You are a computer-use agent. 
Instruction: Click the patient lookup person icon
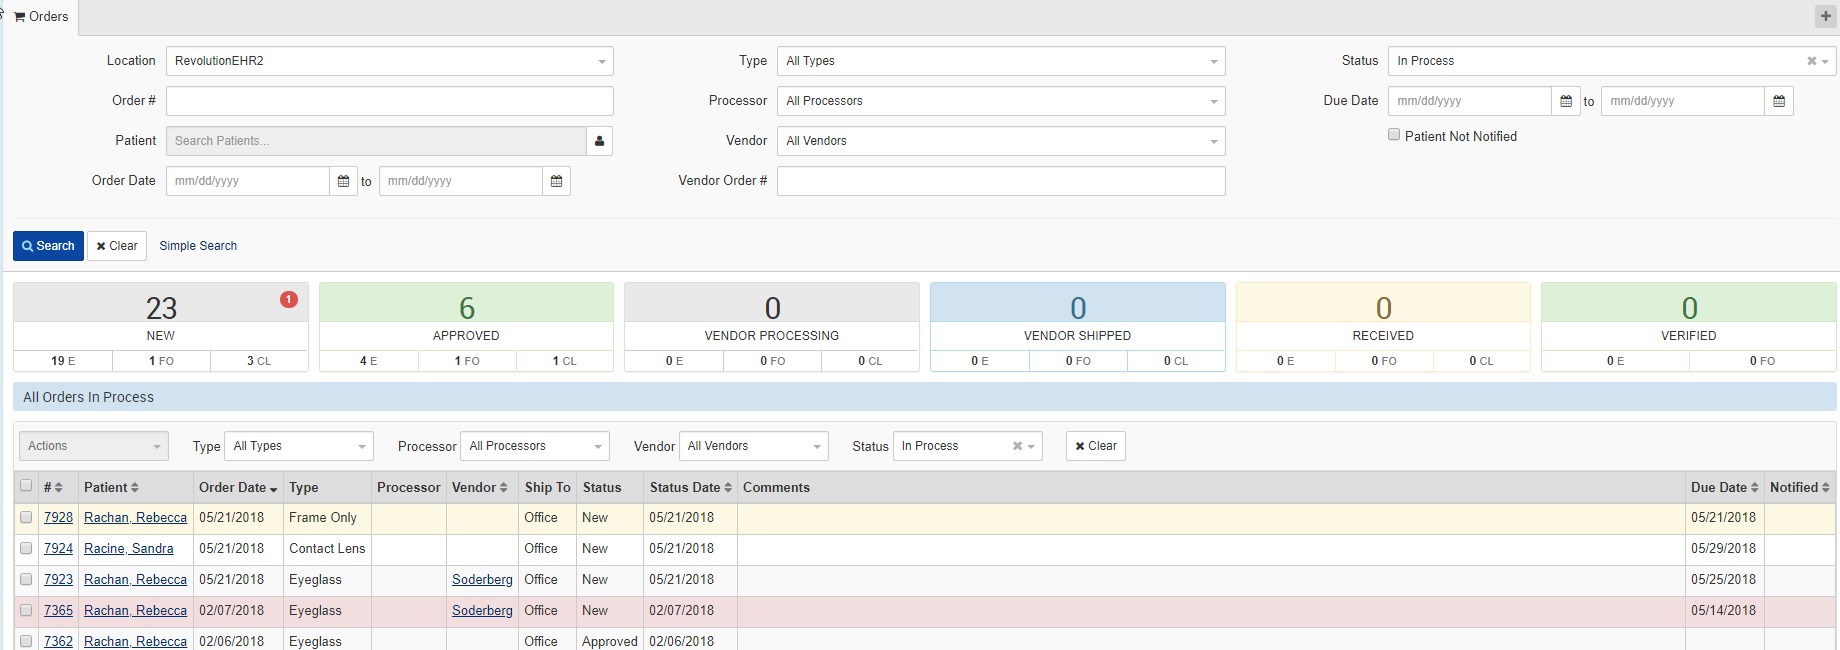point(599,141)
